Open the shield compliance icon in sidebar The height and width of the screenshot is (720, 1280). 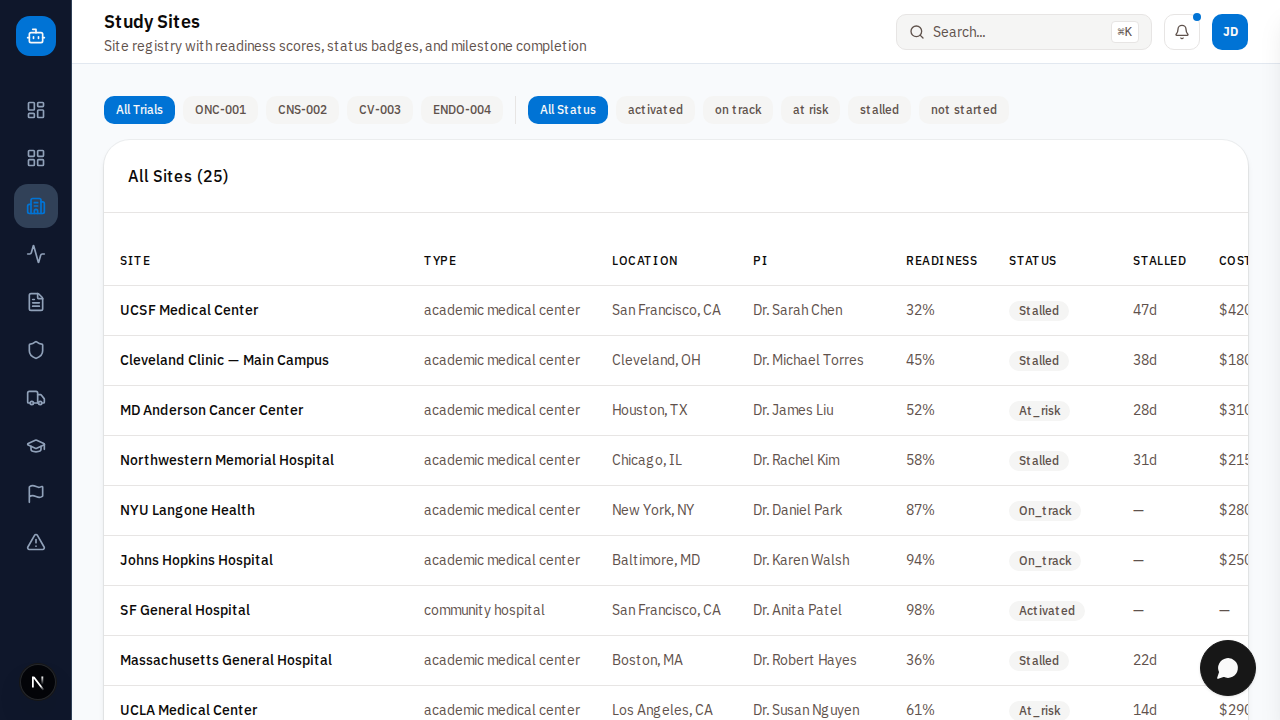point(36,350)
